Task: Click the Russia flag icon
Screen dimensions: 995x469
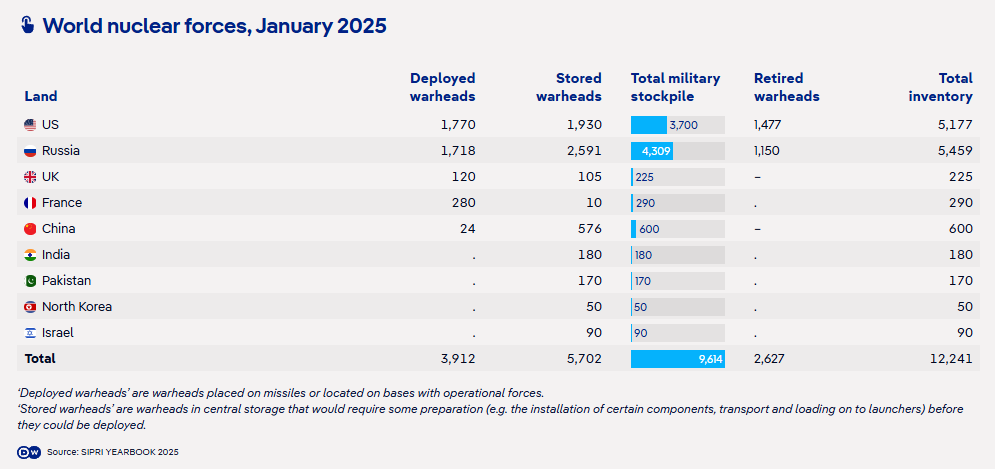Action: [30, 151]
